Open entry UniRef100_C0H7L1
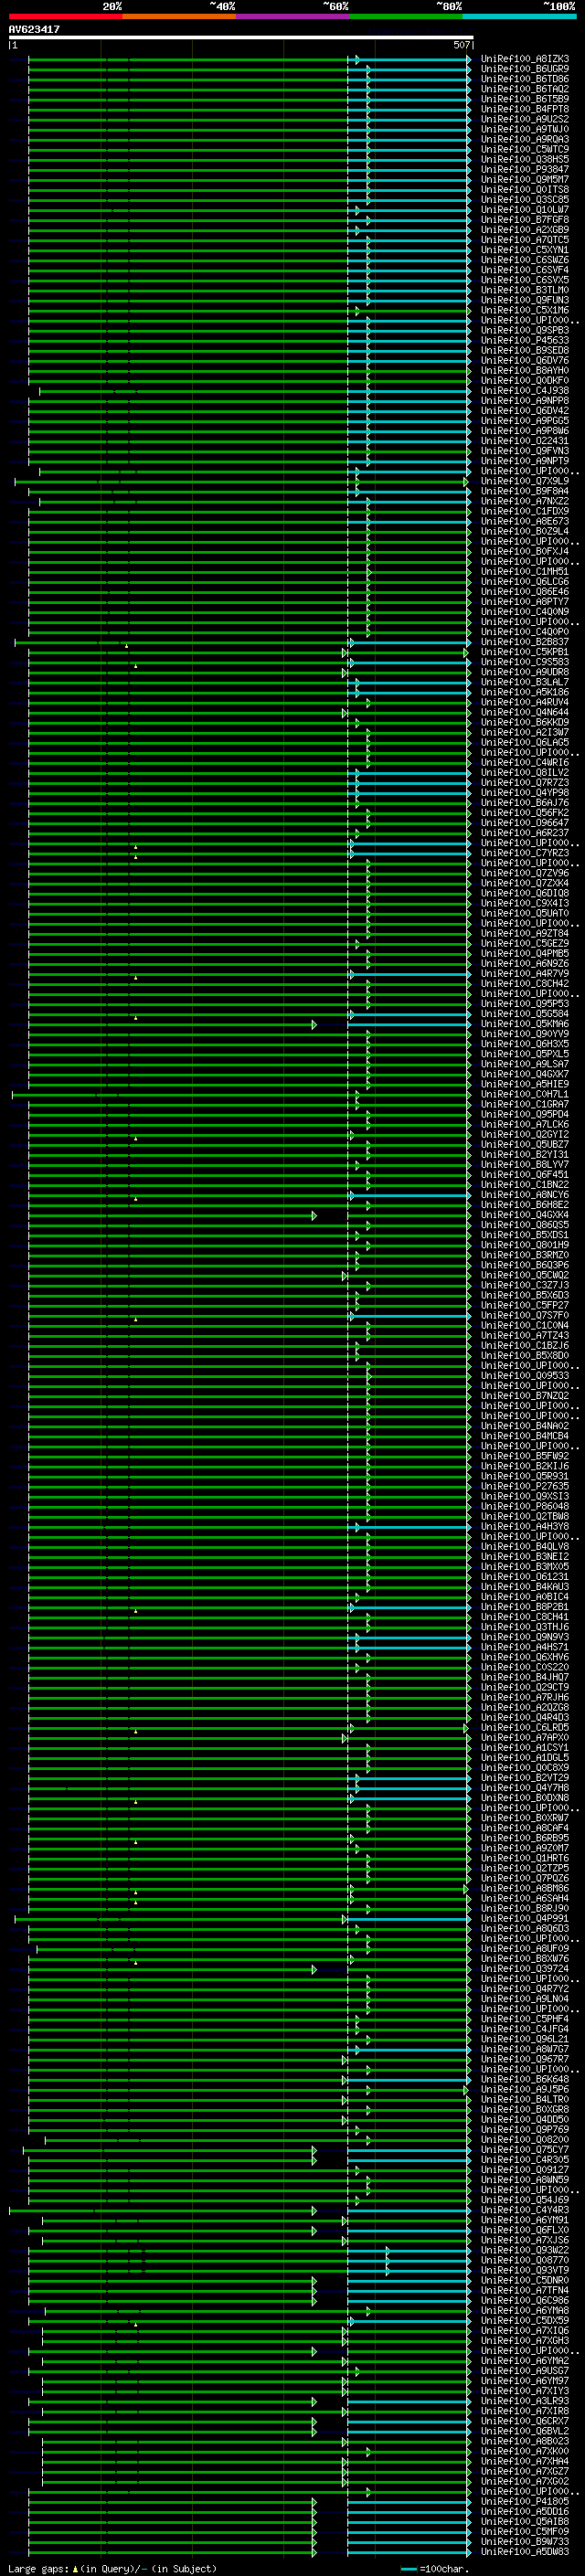This screenshot has height=2576, width=585. tap(525, 1095)
